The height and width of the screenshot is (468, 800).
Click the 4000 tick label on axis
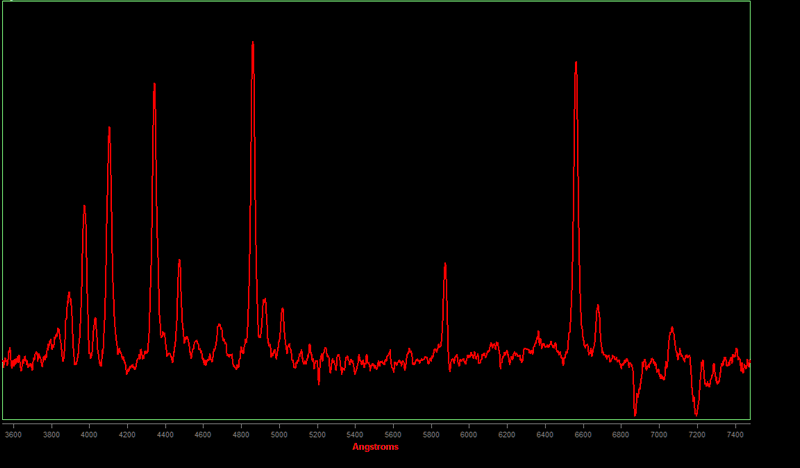pos(89,435)
